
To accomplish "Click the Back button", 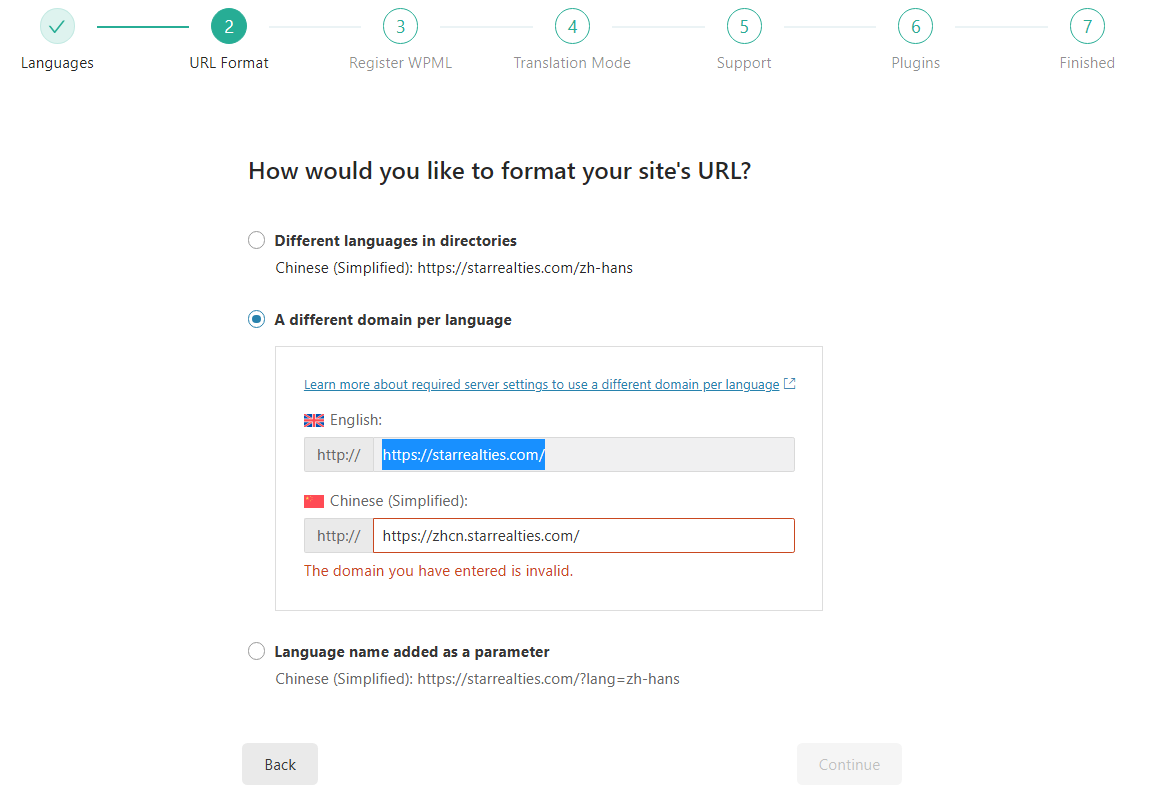I will 280,764.
